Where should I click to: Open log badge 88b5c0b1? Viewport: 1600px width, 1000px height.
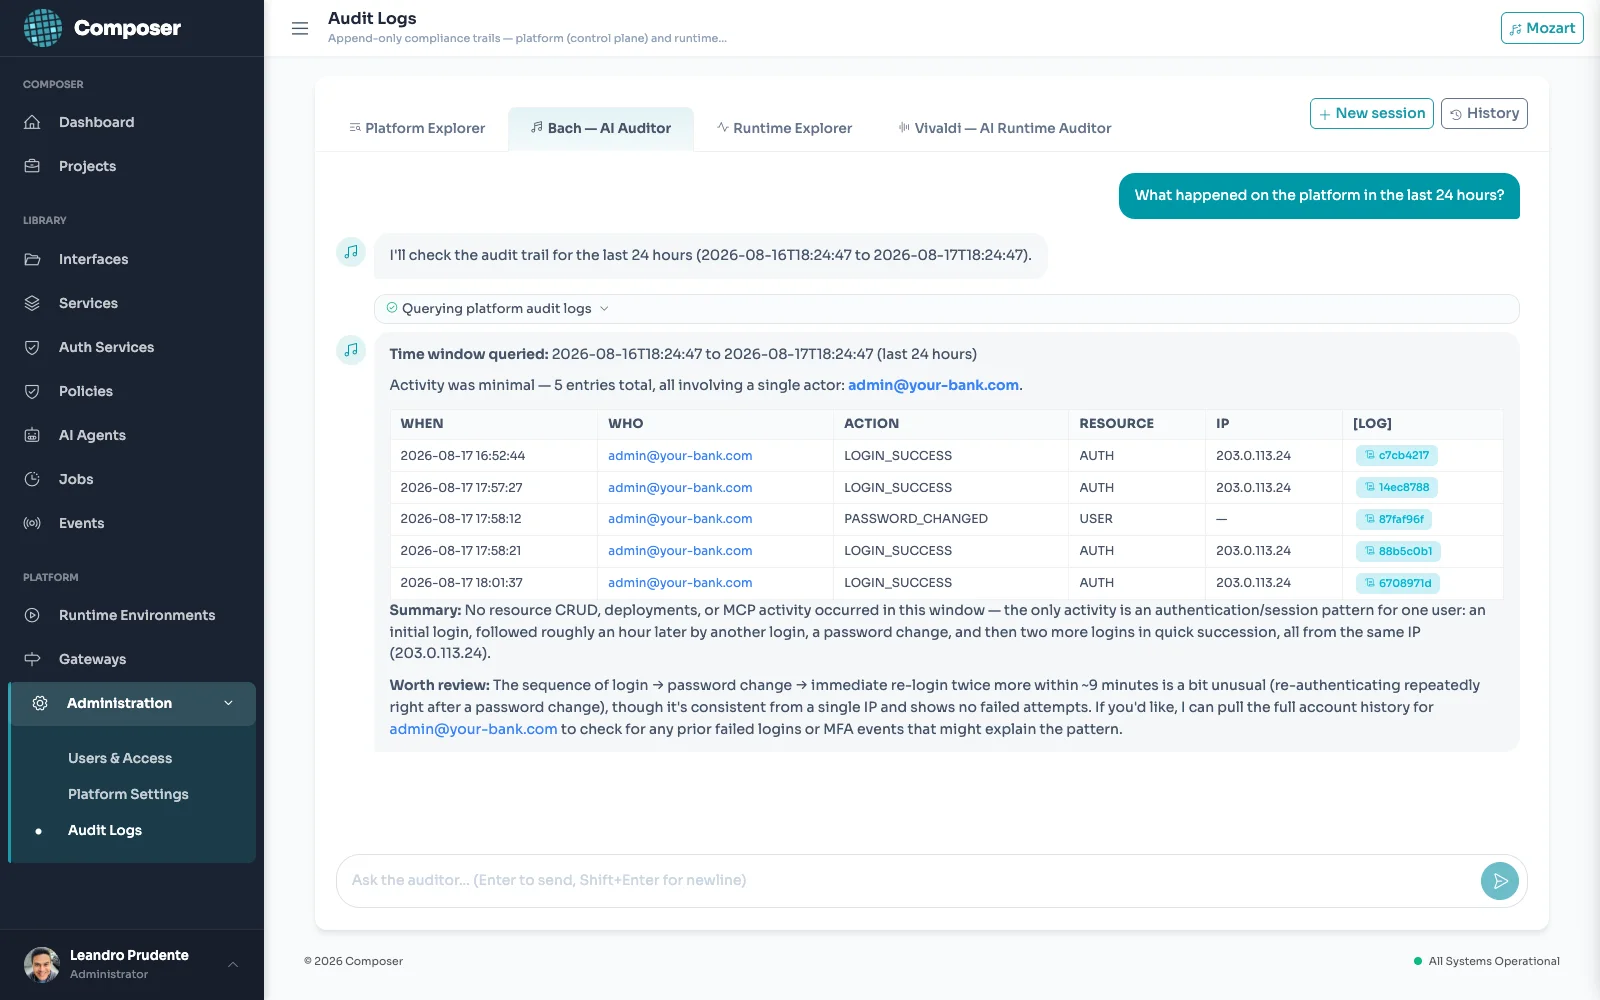[1398, 552]
